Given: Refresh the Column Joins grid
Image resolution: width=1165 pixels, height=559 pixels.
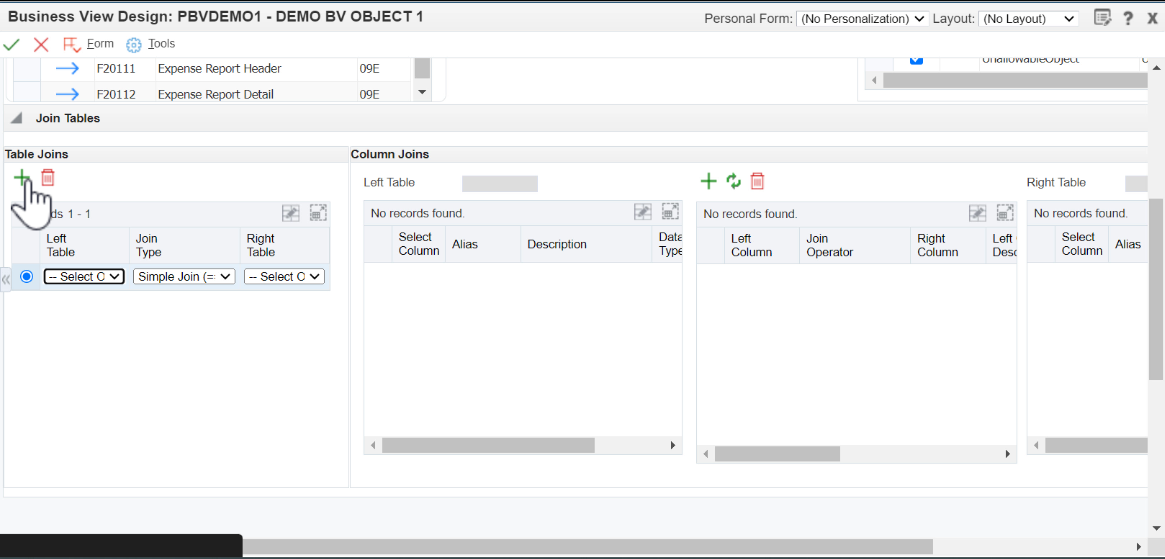Looking at the screenshot, I should [x=733, y=181].
